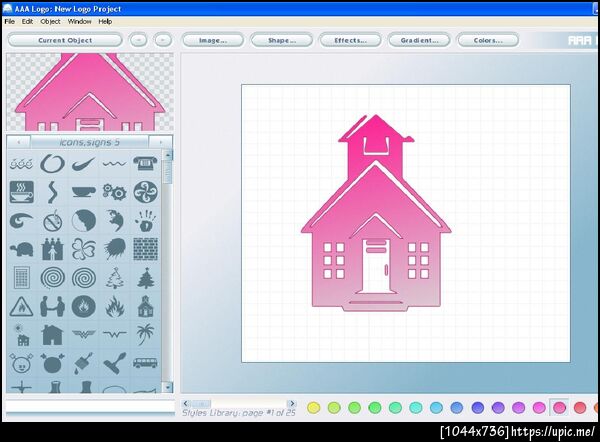Click the minus button beside Current Object

pos(138,40)
